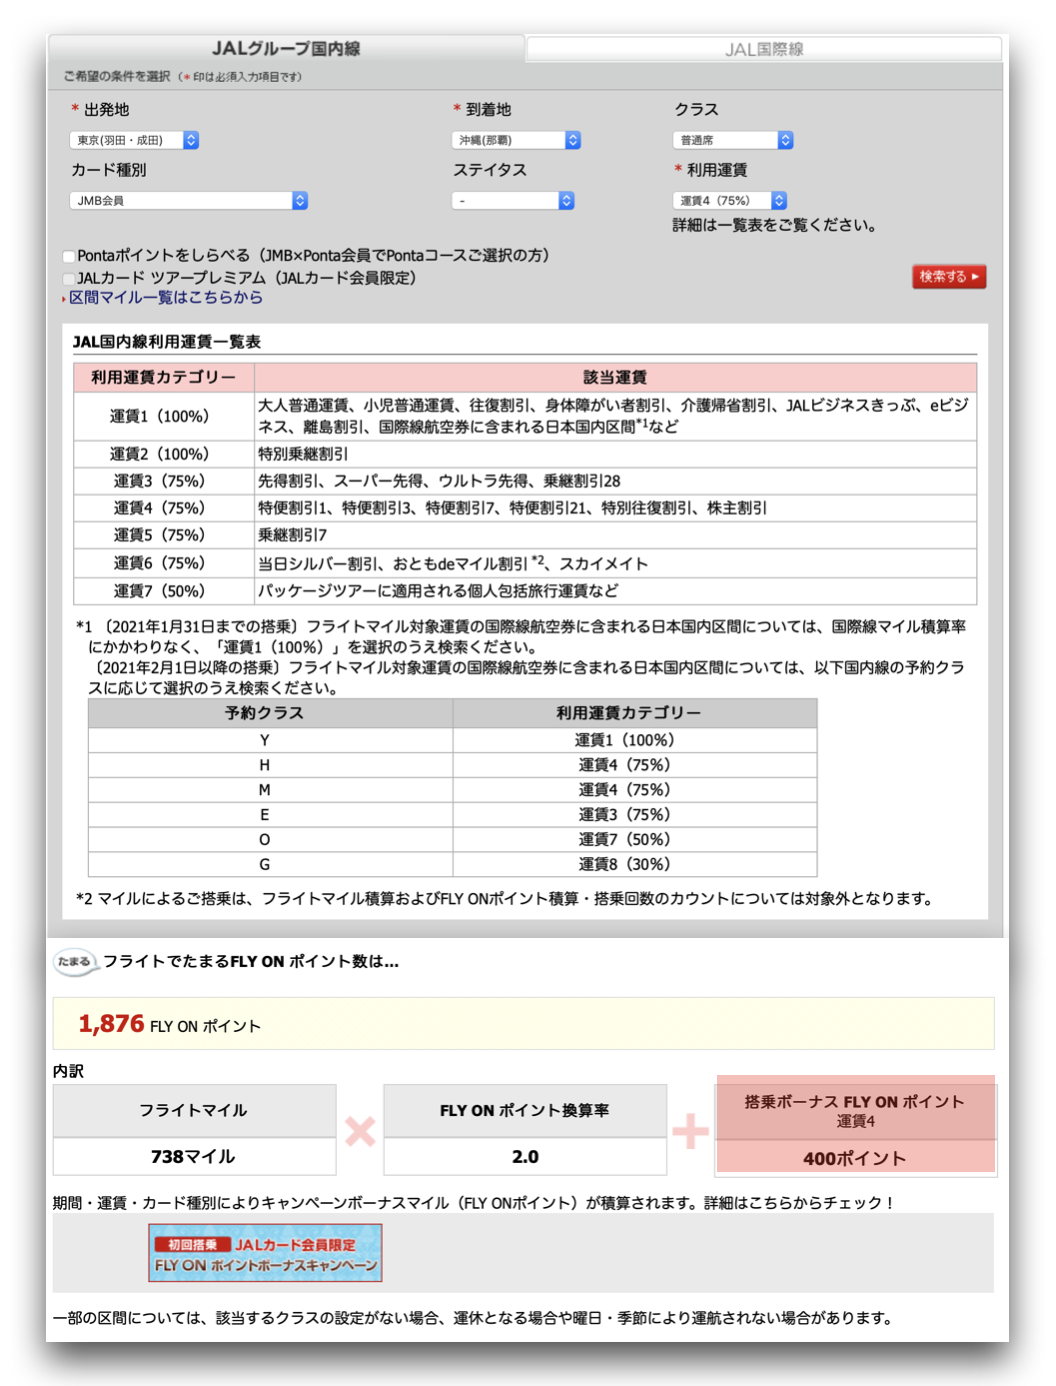Open the 利用運賃 dropdown set to 運賃4 (75%)
The height and width of the screenshot is (1386, 1056).
tap(730, 200)
